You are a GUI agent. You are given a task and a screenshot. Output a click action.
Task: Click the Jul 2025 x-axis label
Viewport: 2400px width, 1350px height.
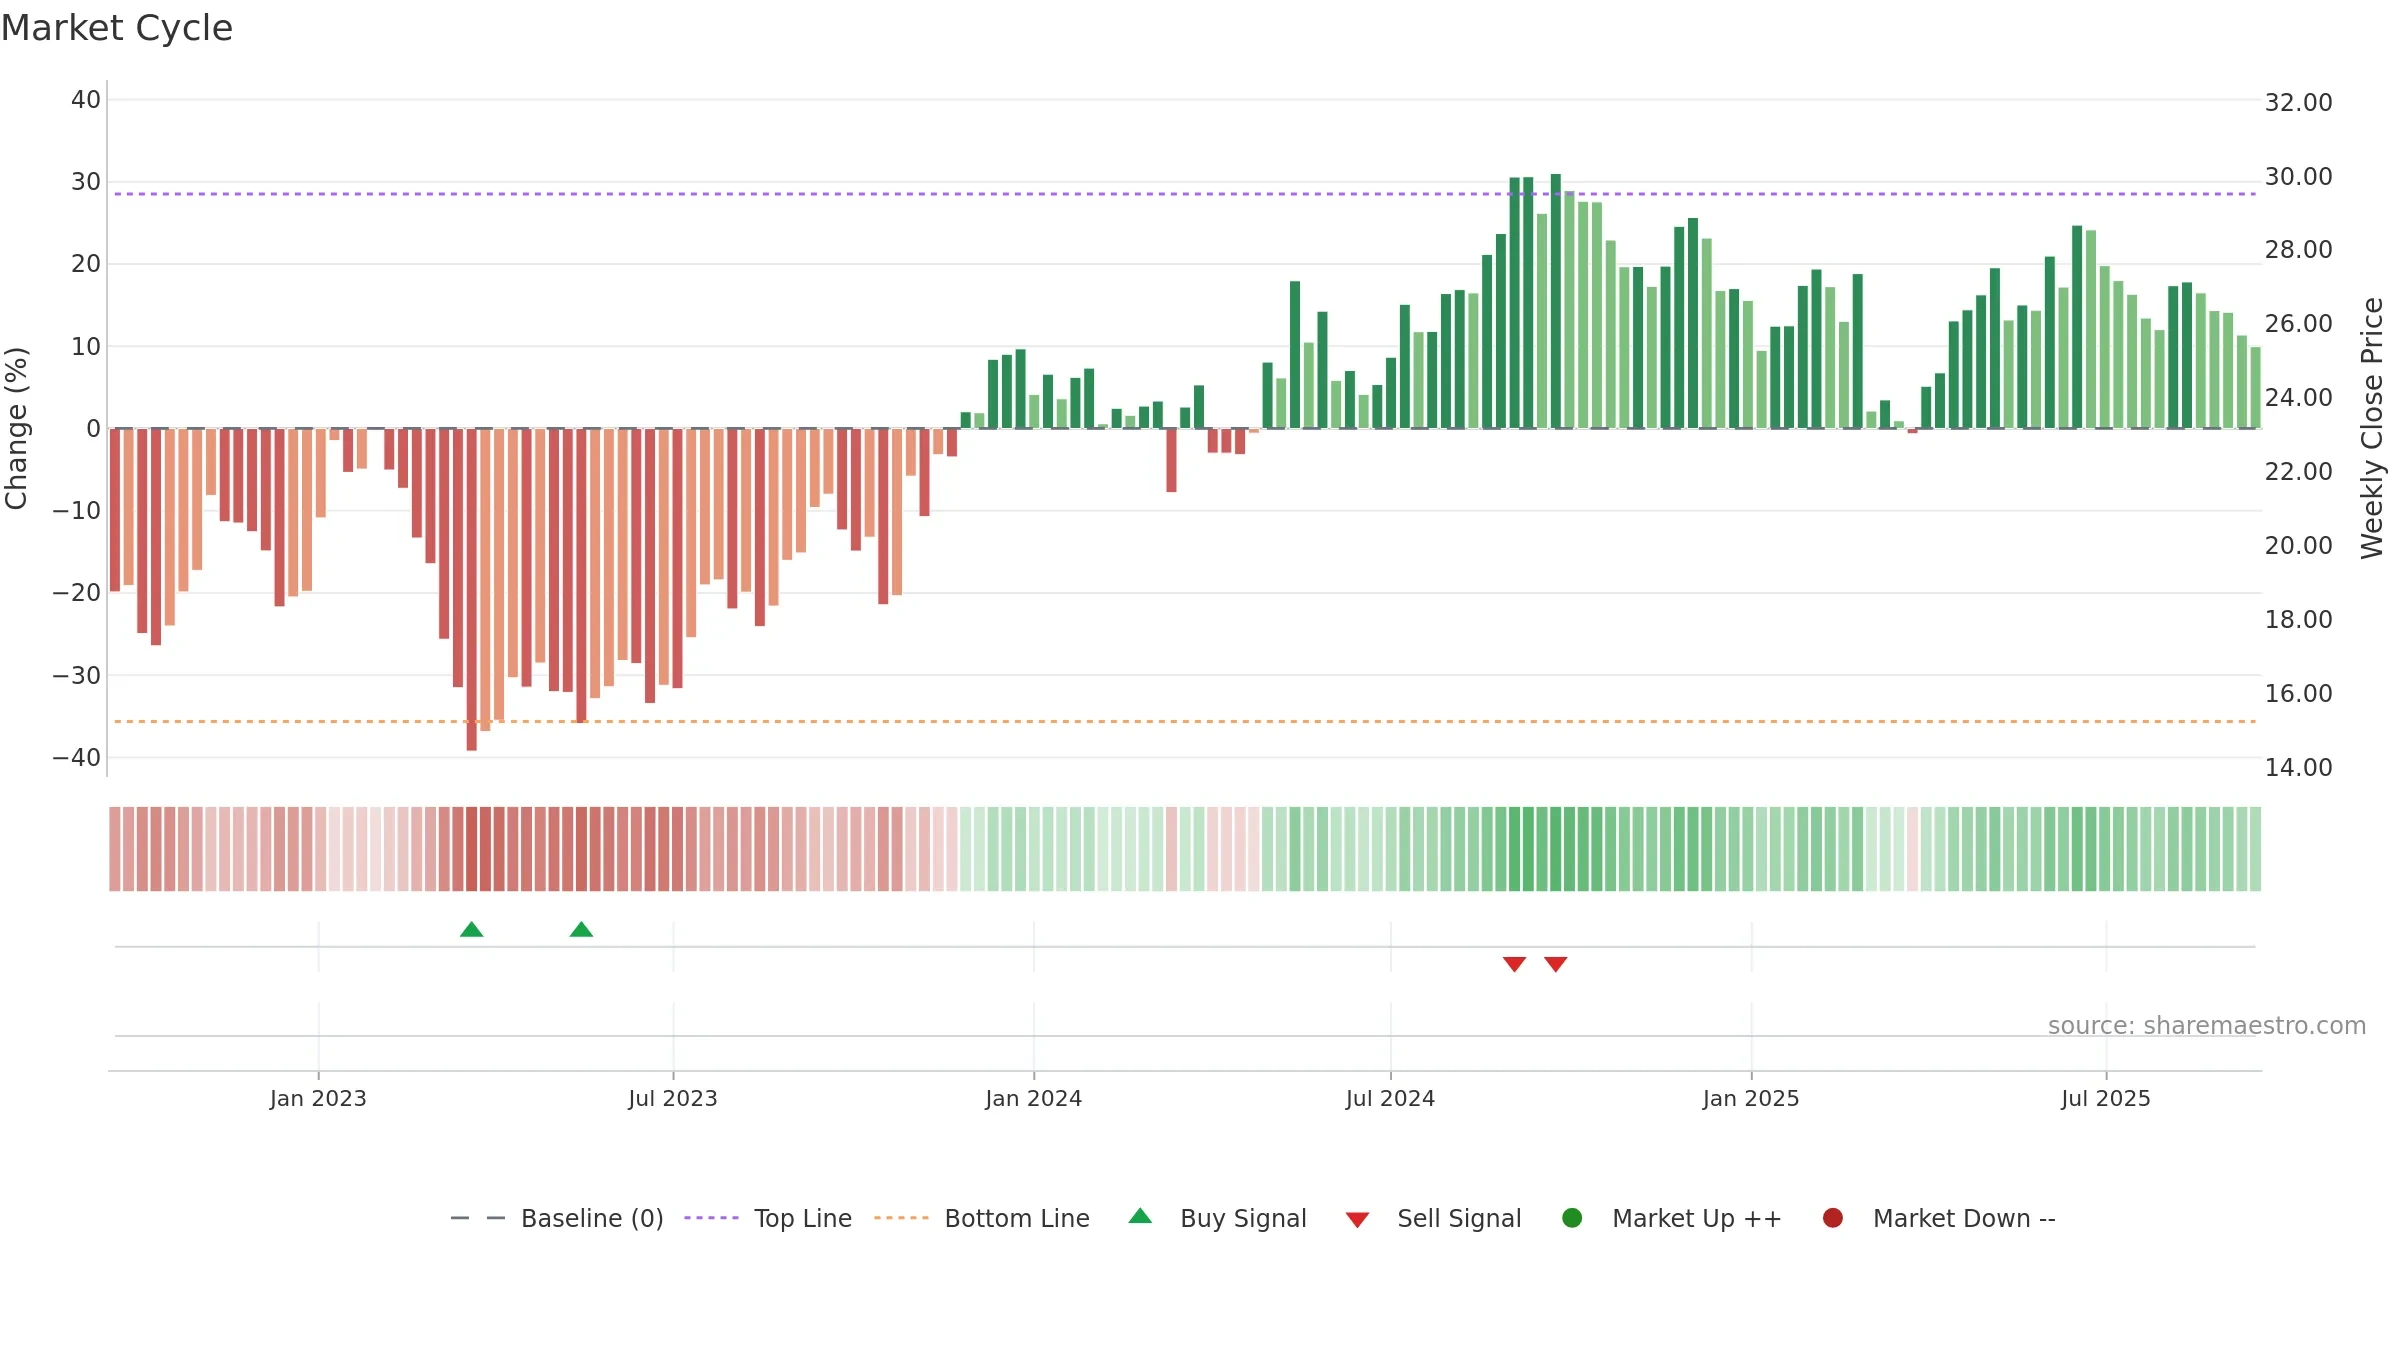(x=2106, y=1098)
